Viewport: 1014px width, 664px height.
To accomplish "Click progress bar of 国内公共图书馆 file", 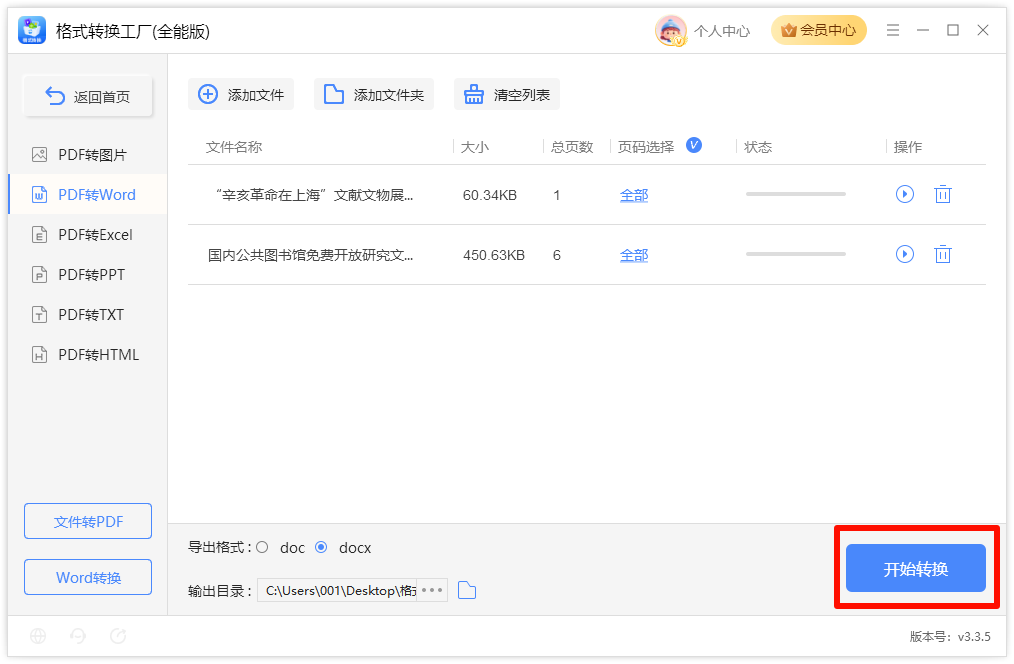I will 795,254.
